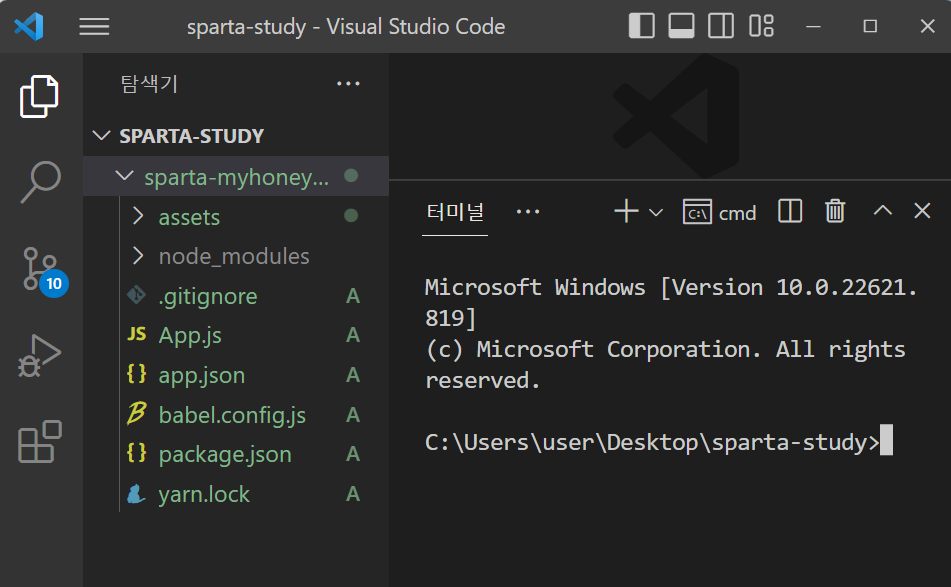The height and width of the screenshot is (587, 951).
Task: Open Explorer more actions menu
Action: [348, 84]
